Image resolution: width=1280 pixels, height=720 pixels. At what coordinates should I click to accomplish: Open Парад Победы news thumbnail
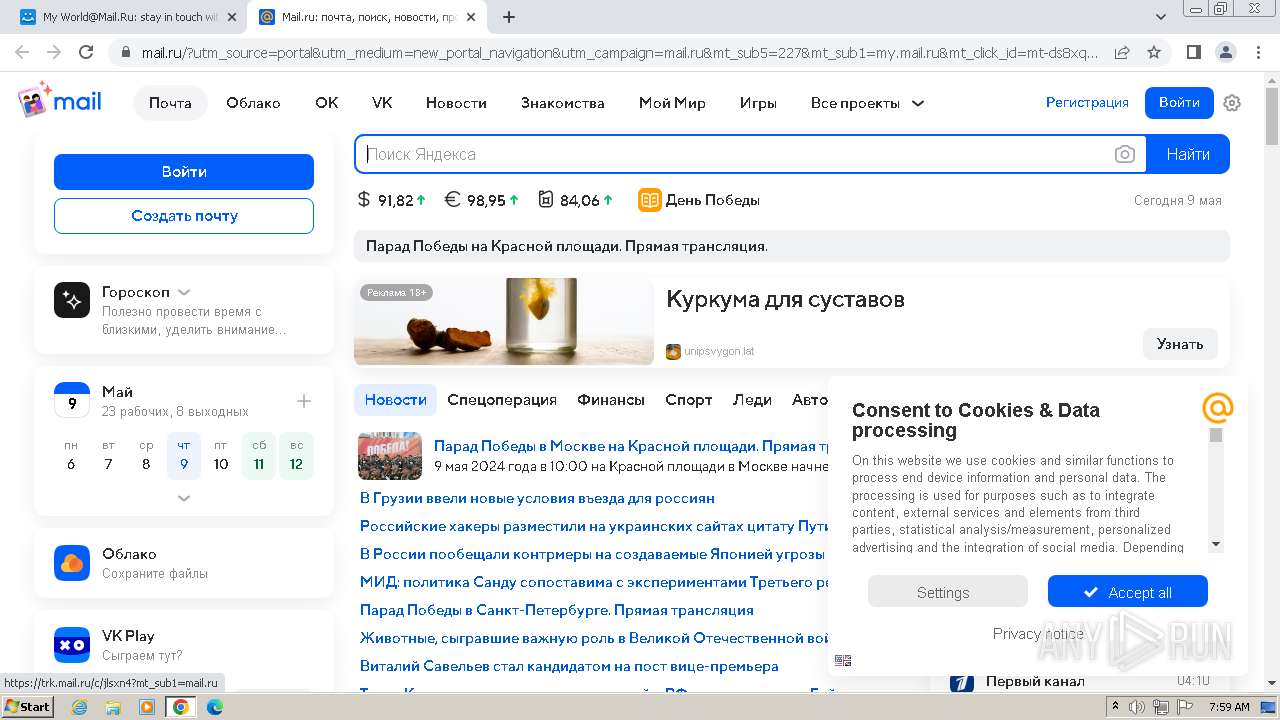(390, 456)
